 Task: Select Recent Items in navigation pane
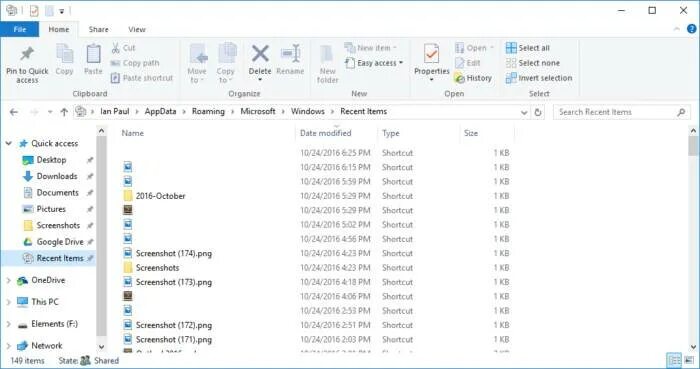(60, 258)
